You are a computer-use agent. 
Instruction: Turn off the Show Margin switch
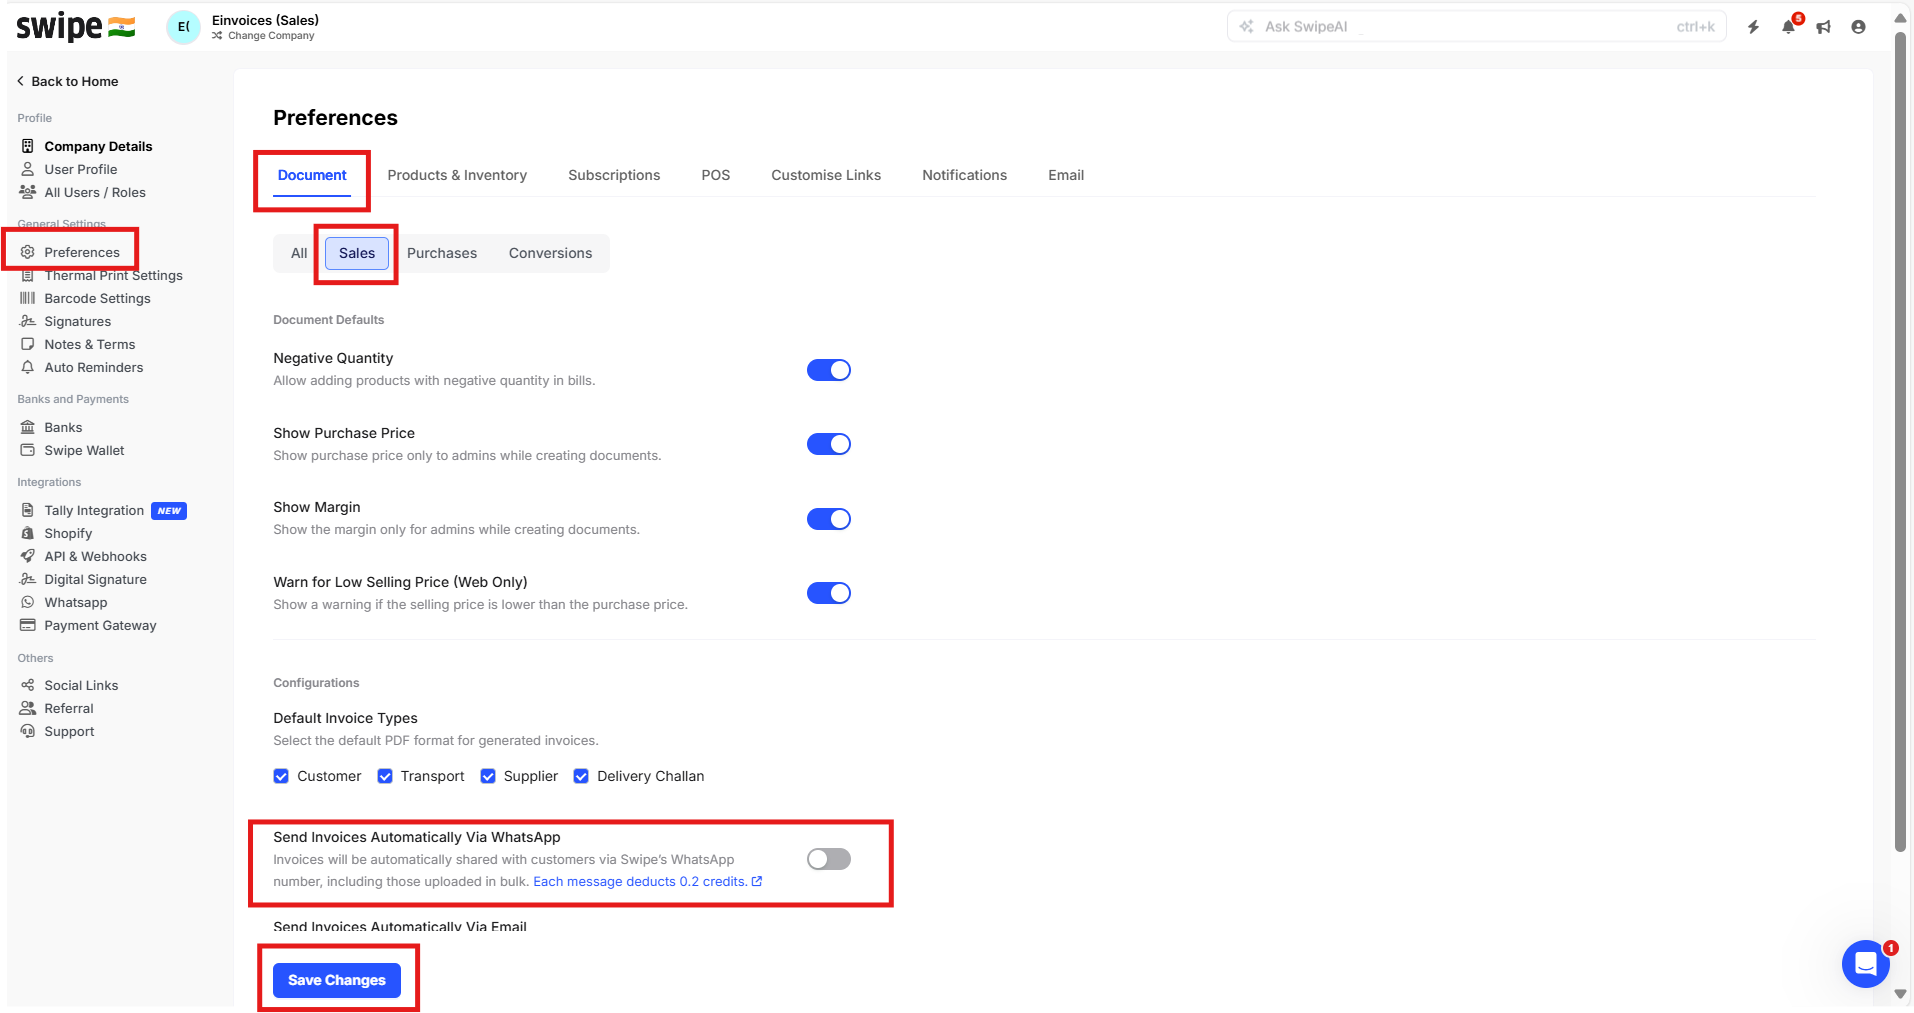(x=828, y=519)
